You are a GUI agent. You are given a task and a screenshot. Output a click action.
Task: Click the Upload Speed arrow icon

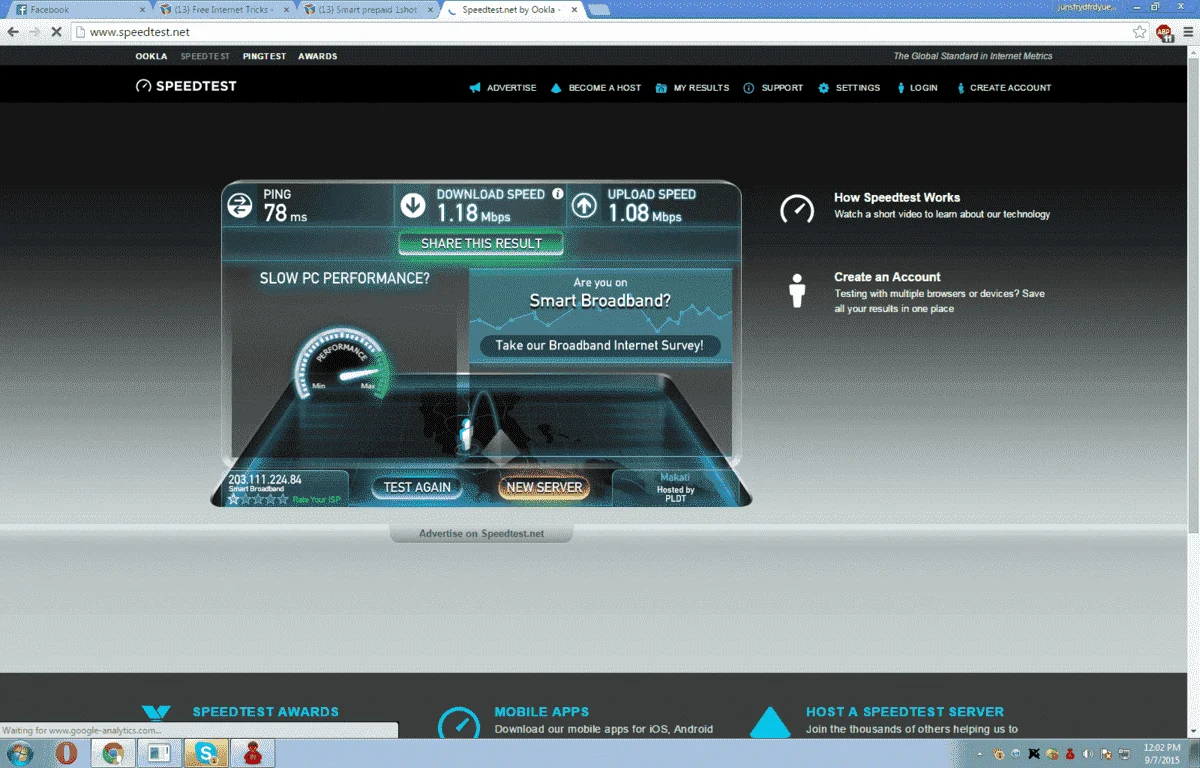[x=584, y=206]
